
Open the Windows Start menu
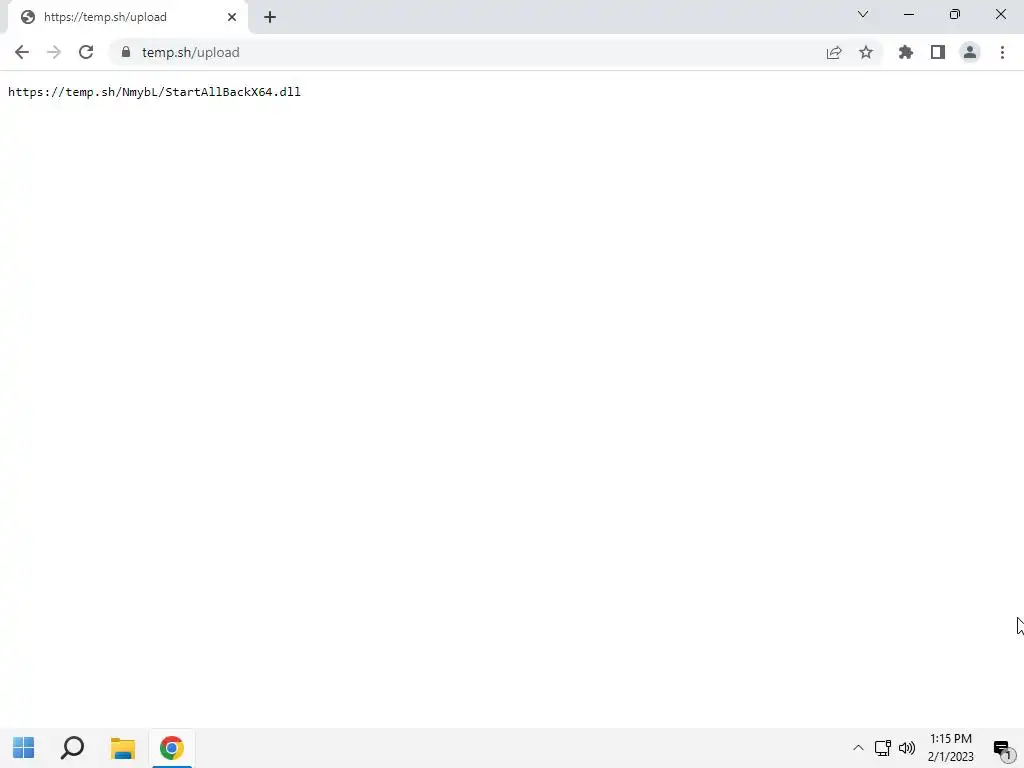point(24,748)
